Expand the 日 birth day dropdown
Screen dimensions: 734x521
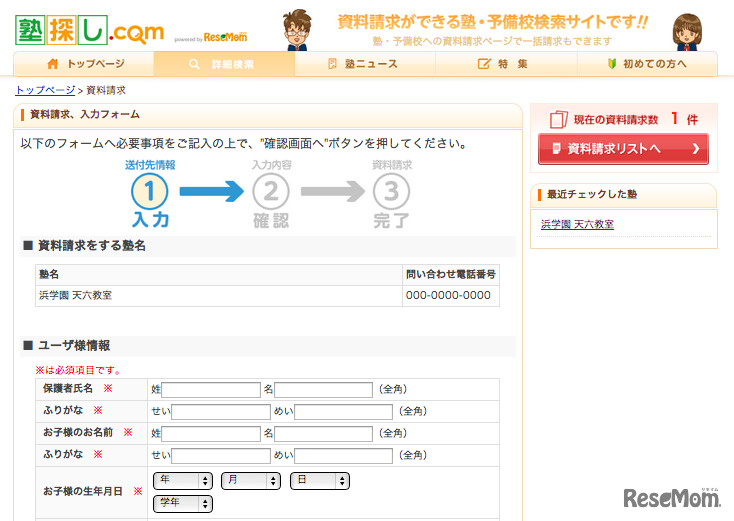(320, 480)
